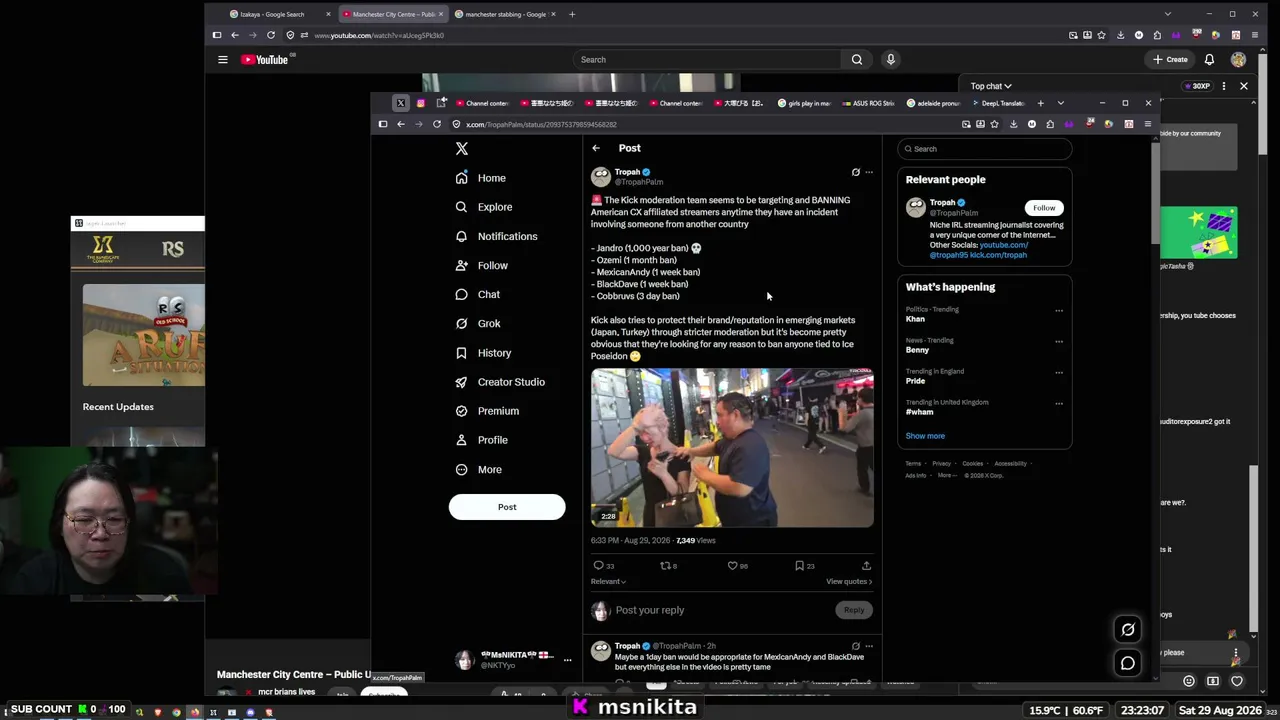Expand the Top chat dropdown
Image resolution: width=1280 pixels, height=720 pixels.
click(x=991, y=86)
